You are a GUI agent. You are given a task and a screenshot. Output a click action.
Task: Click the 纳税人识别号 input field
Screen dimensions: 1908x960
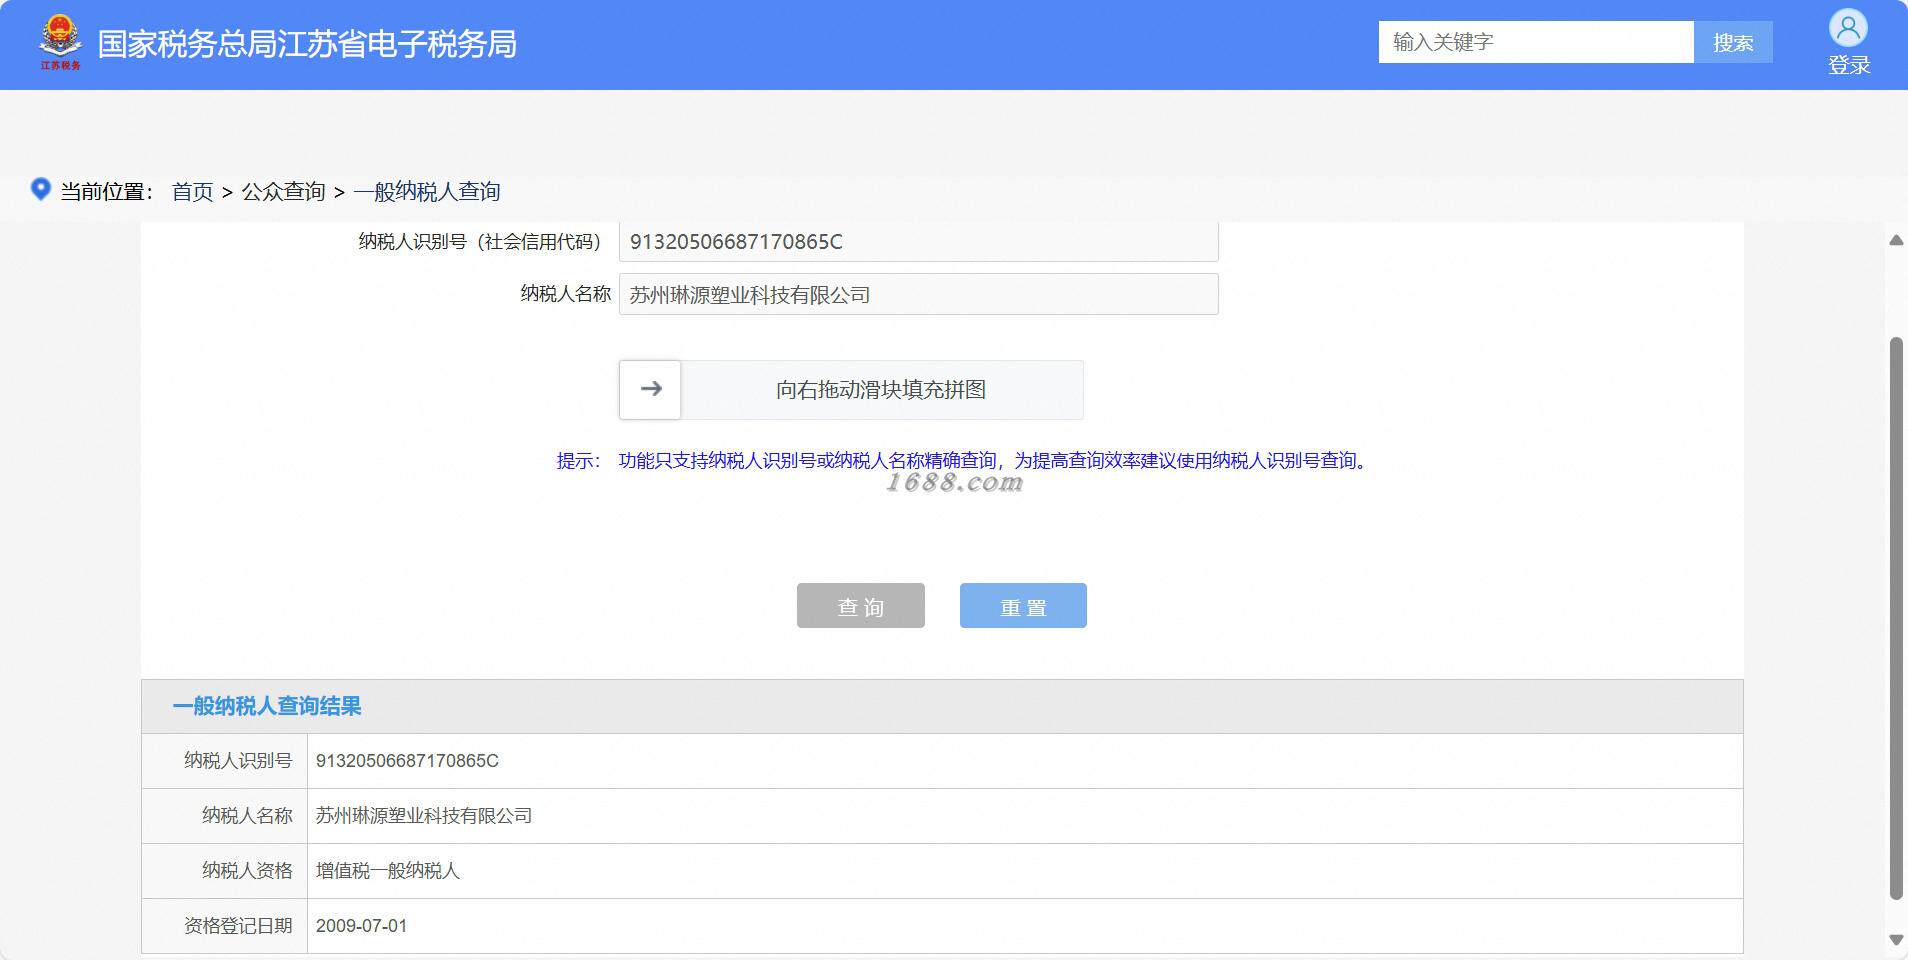point(919,242)
